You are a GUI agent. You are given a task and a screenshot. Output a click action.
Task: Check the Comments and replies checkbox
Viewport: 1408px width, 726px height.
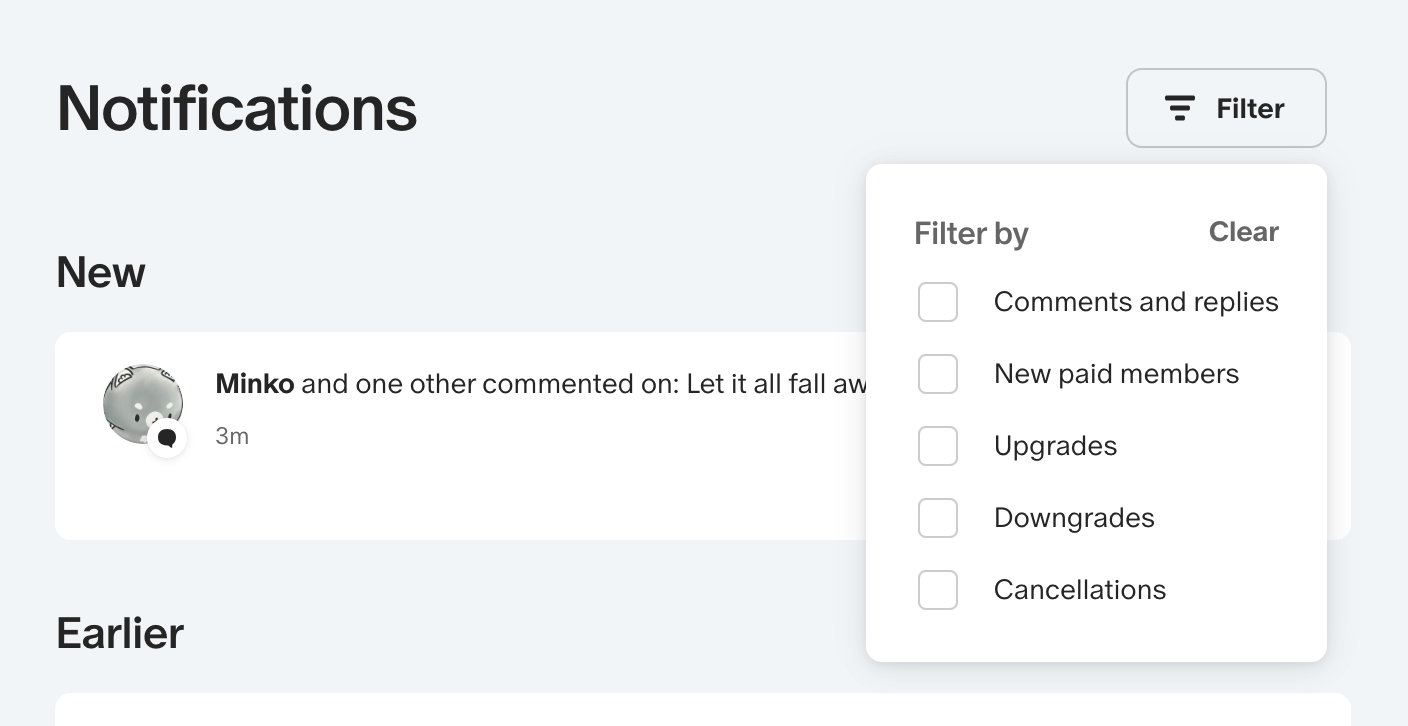[x=938, y=302]
